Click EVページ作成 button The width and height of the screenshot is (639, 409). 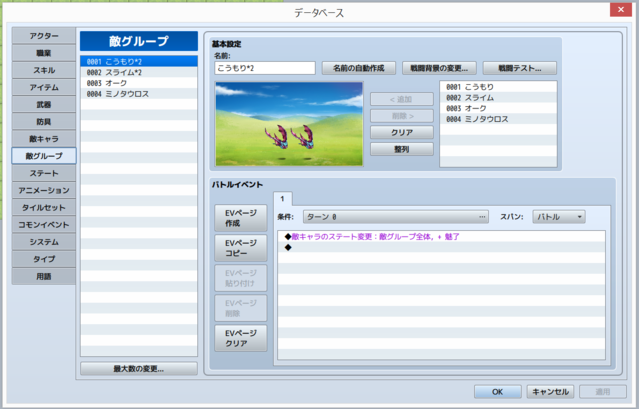point(241,218)
